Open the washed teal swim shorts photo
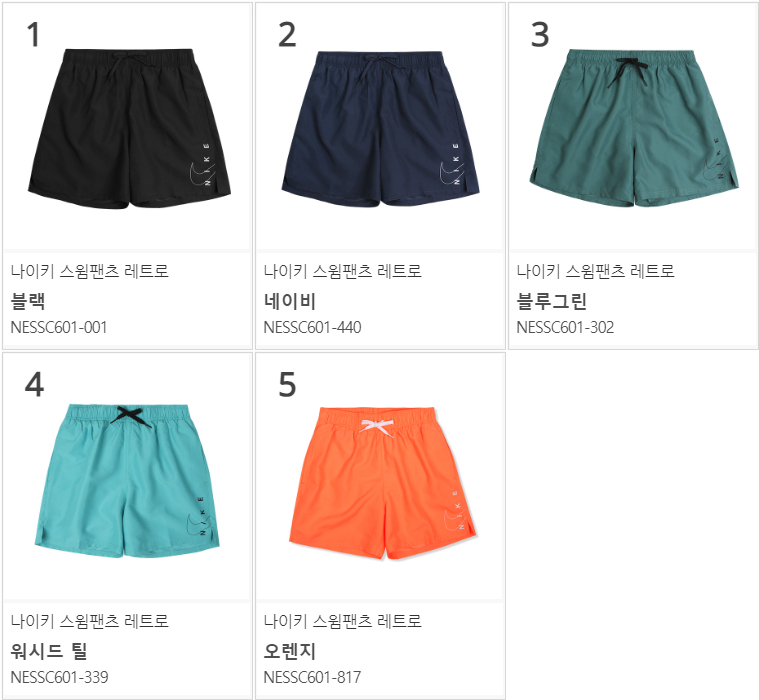Image resolution: width=759 pixels, height=700 pixels. coord(127,481)
